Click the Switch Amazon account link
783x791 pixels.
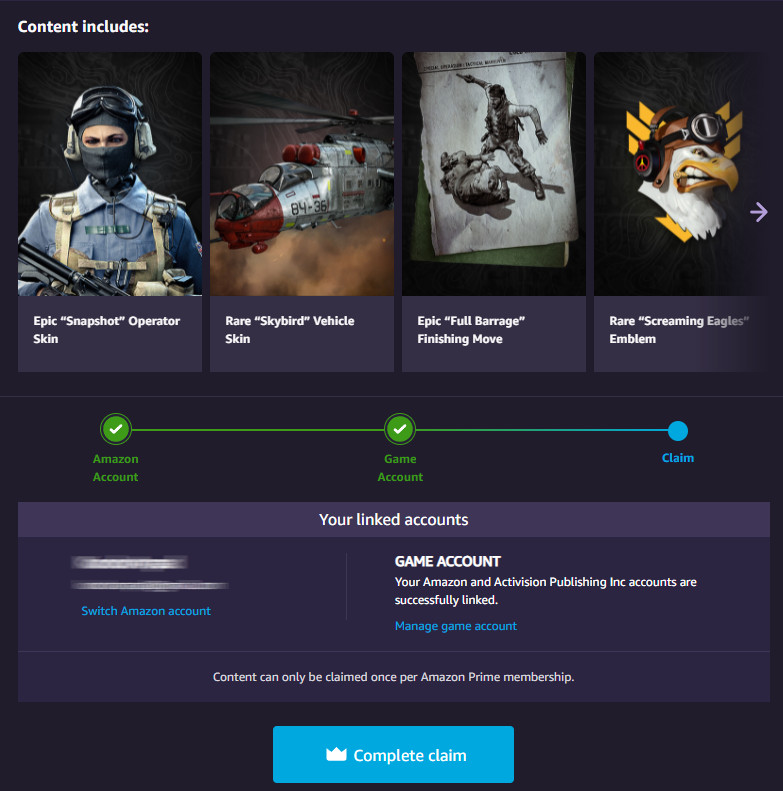tap(146, 611)
